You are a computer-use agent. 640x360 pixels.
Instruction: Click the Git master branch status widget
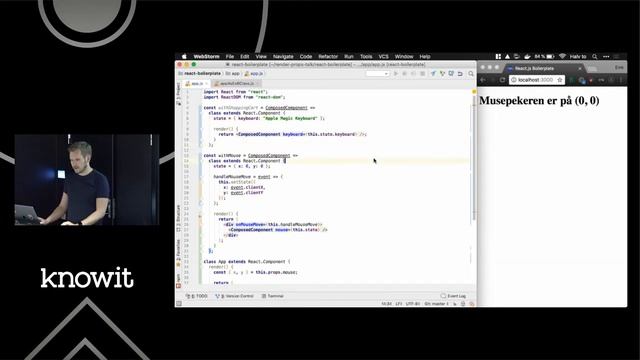tap(436, 304)
